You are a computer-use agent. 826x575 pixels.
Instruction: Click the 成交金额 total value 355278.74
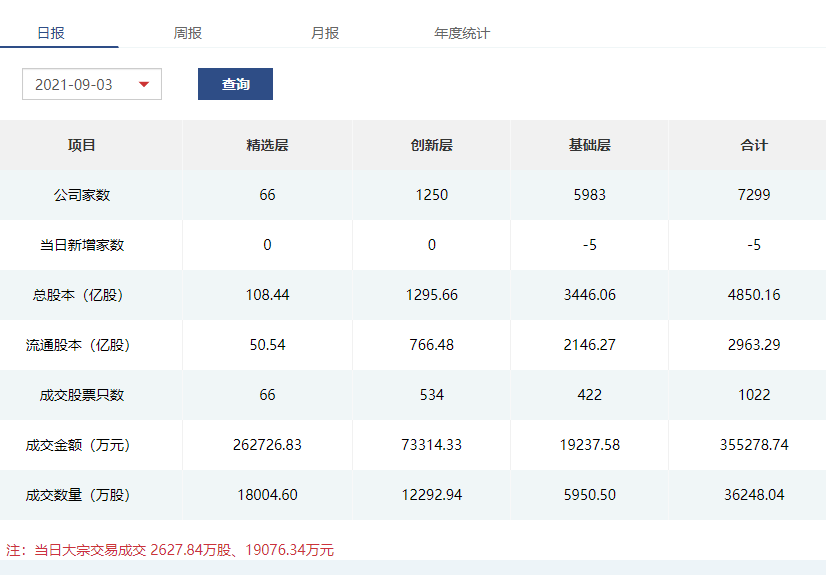(754, 445)
